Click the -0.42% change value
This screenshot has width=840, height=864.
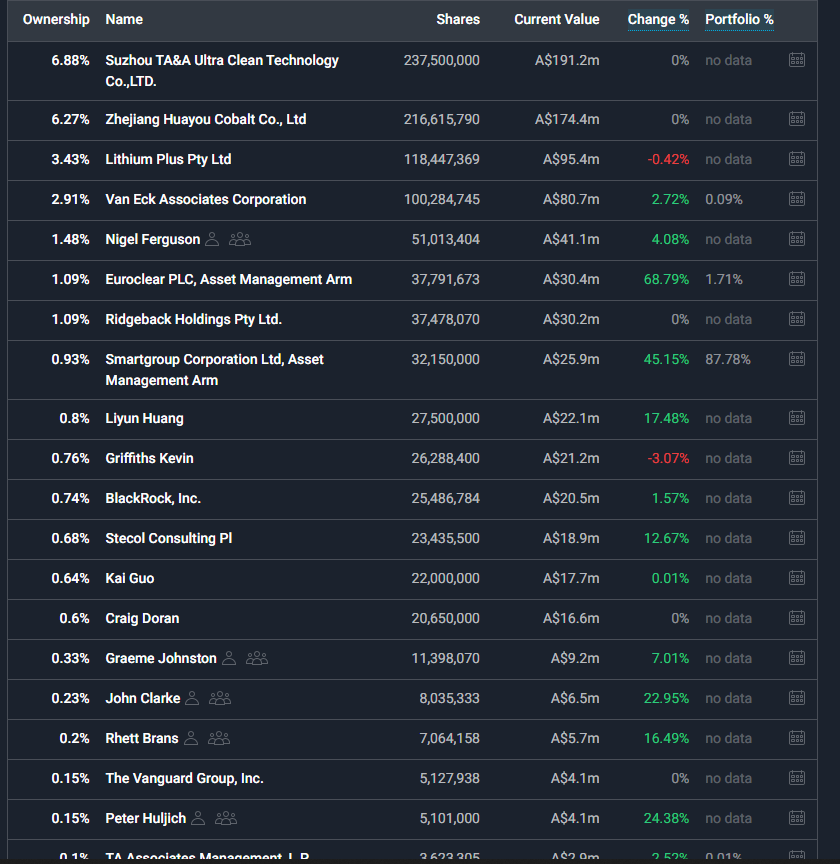(668, 159)
